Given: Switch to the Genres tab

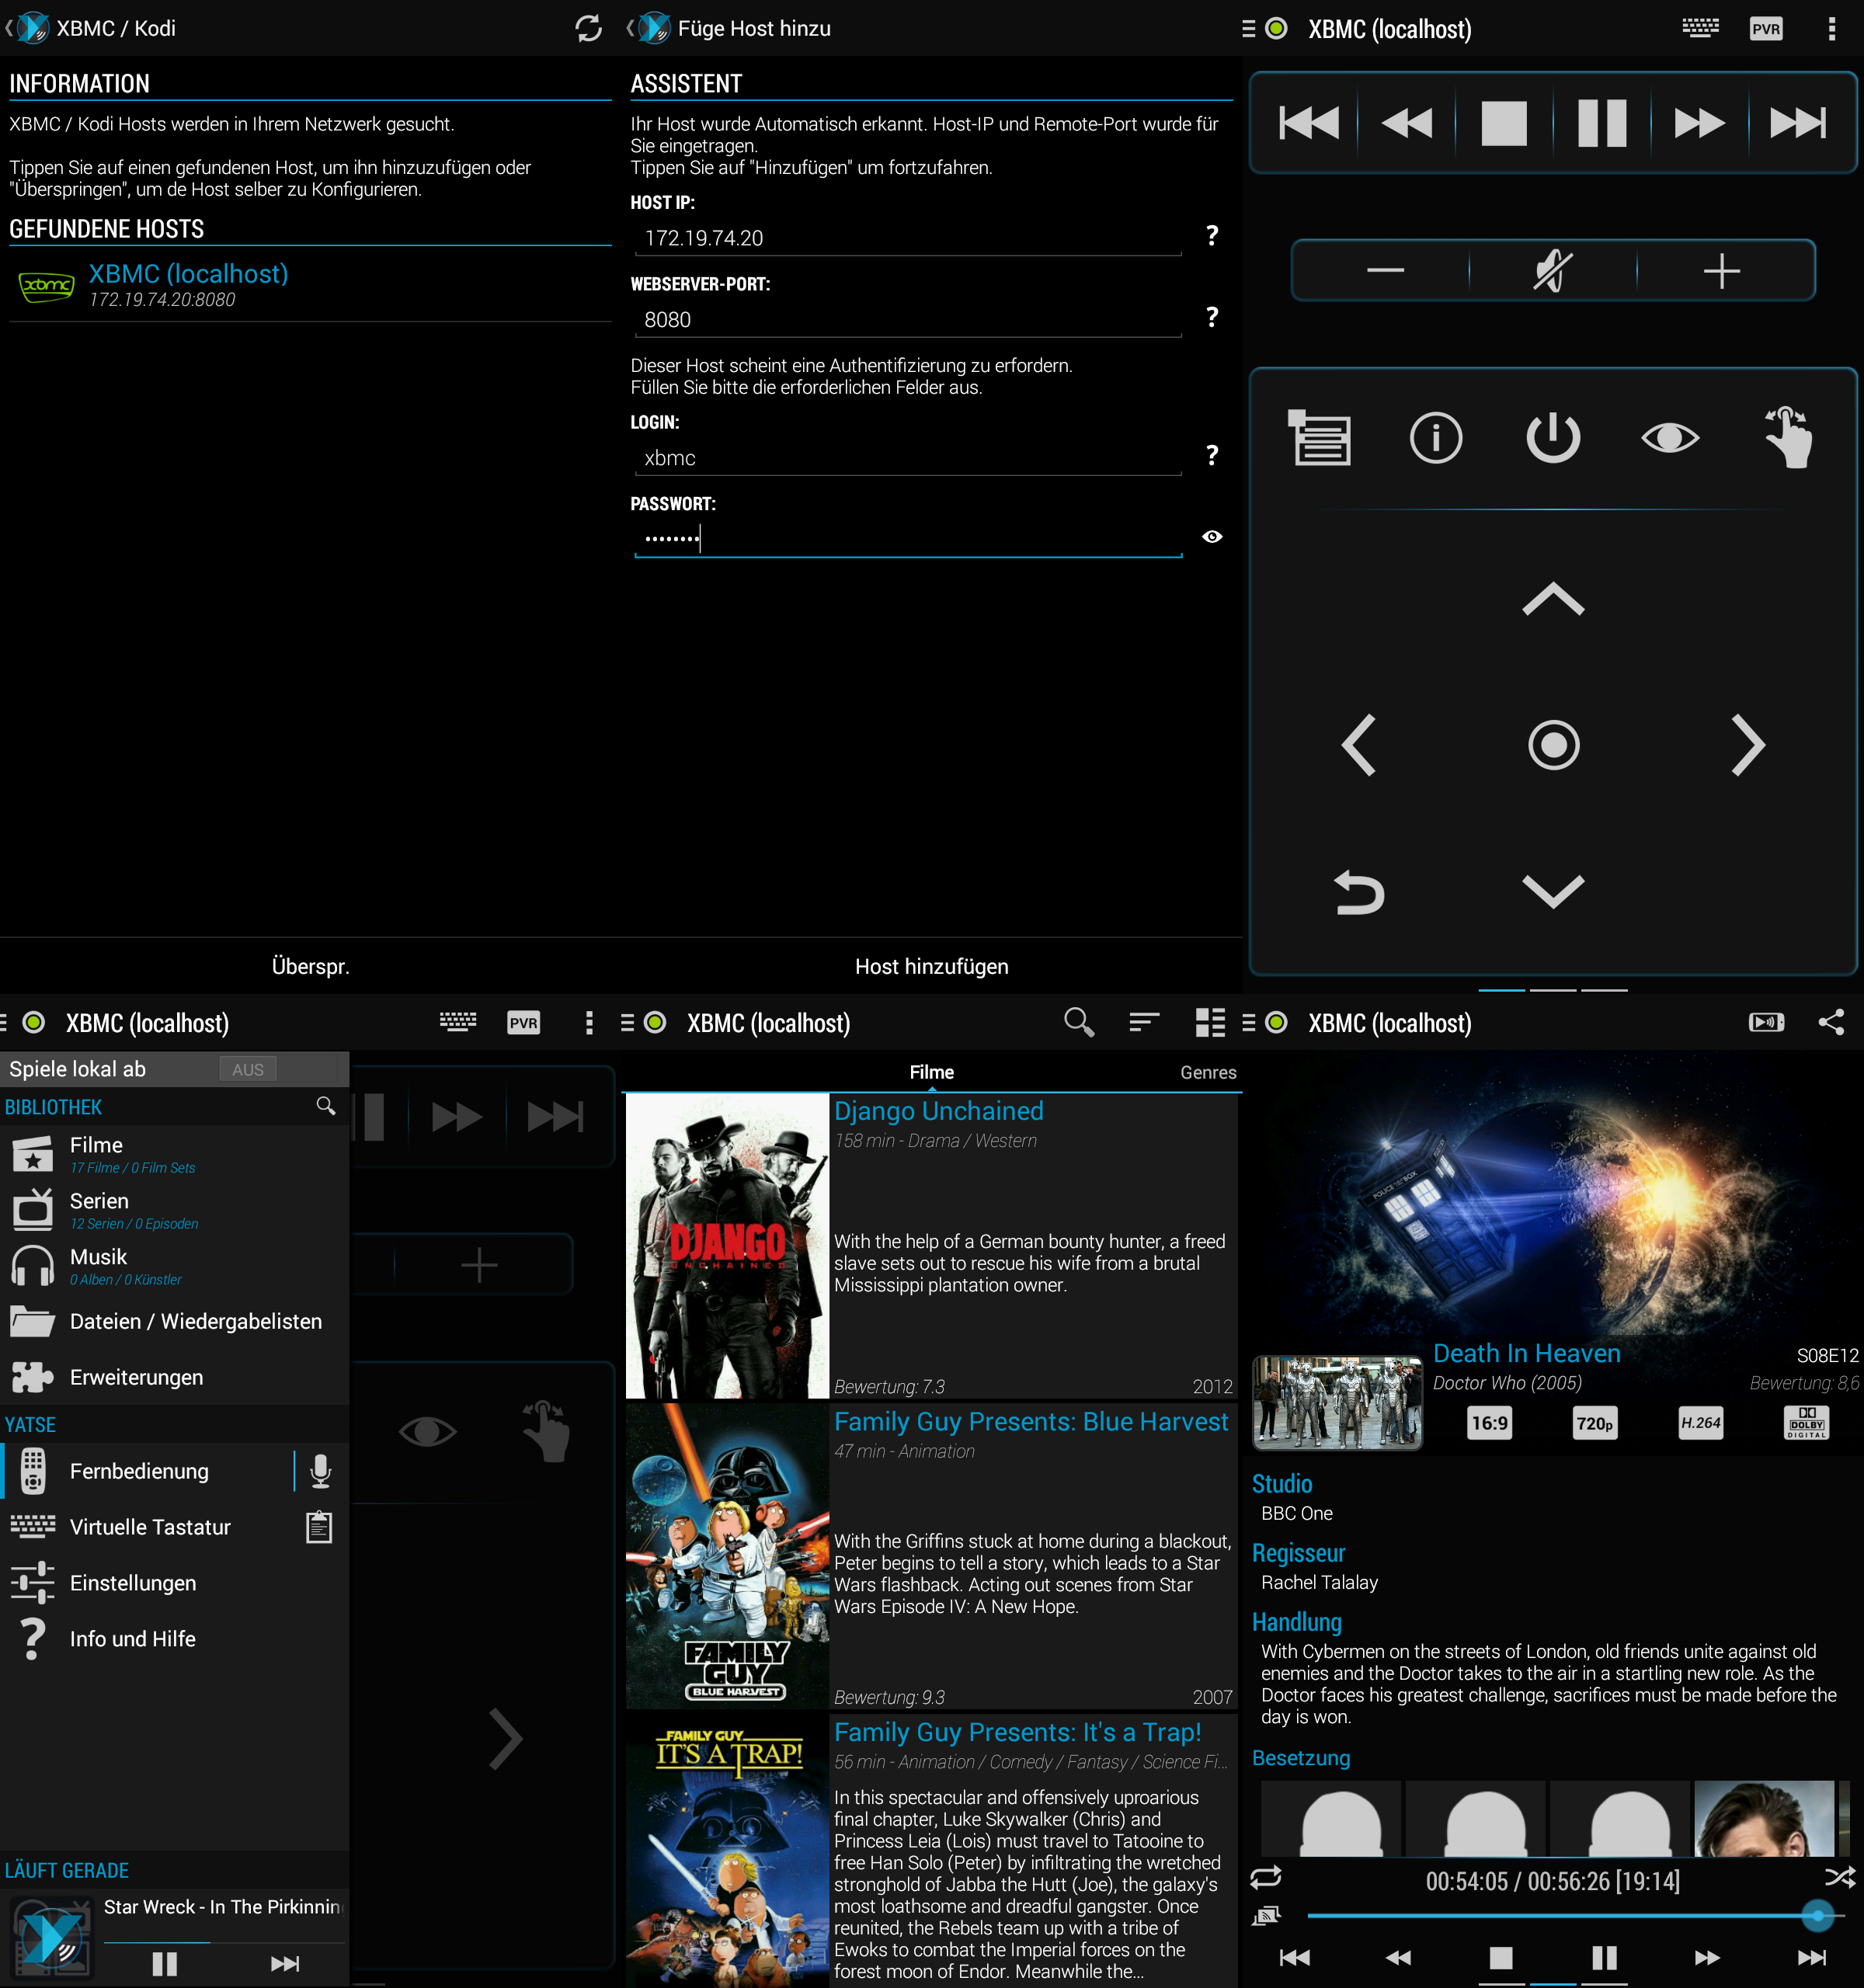Looking at the screenshot, I should (1208, 1073).
